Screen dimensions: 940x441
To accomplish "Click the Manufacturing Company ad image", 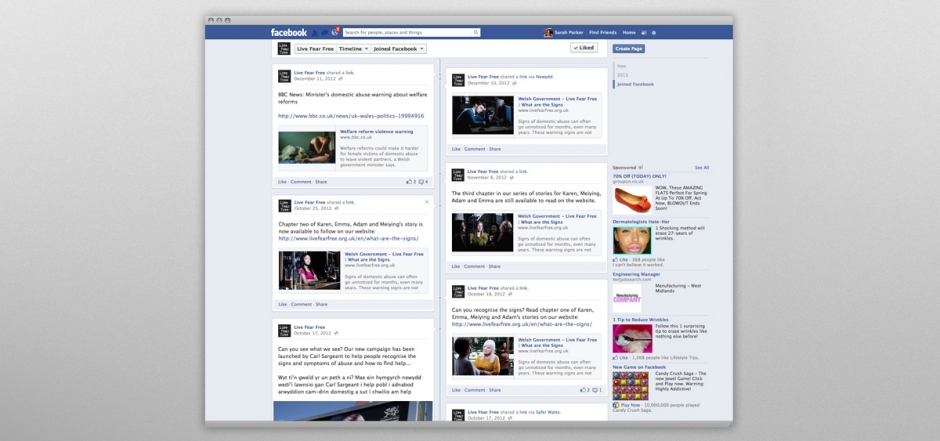I will pyautogui.click(x=627, y=298).
